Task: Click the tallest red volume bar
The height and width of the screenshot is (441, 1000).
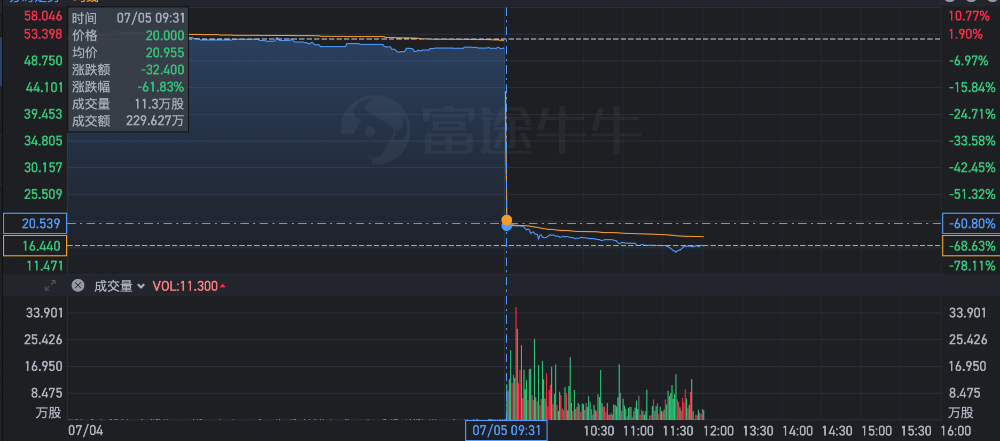Action: [x=516, y=365]
